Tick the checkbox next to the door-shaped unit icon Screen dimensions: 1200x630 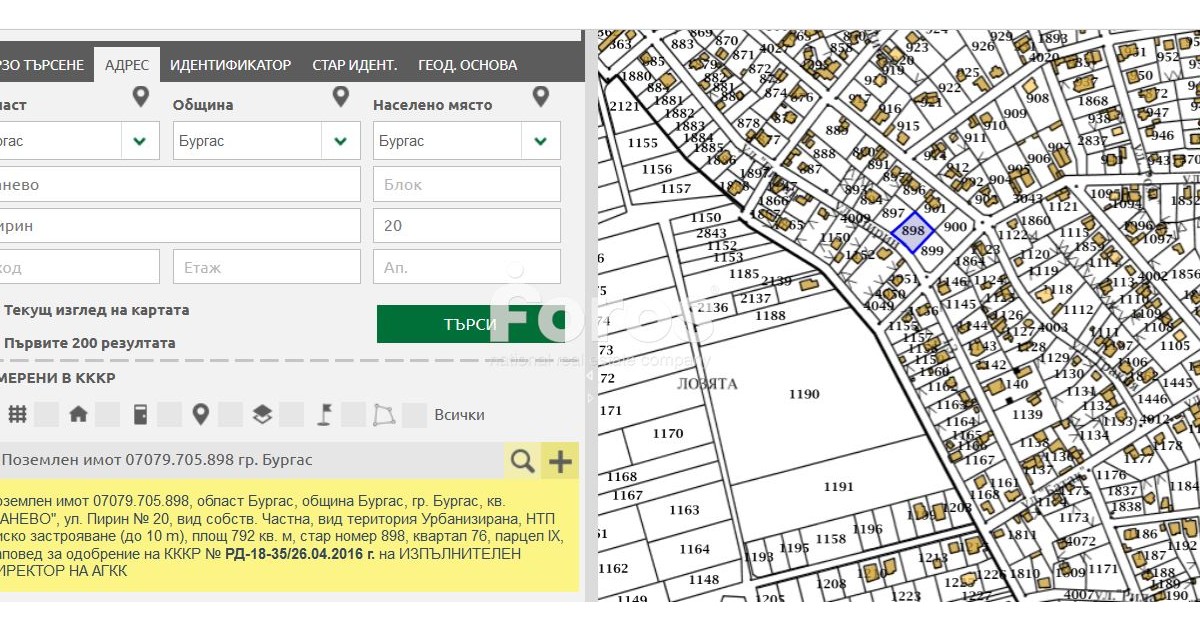(170, 414)
